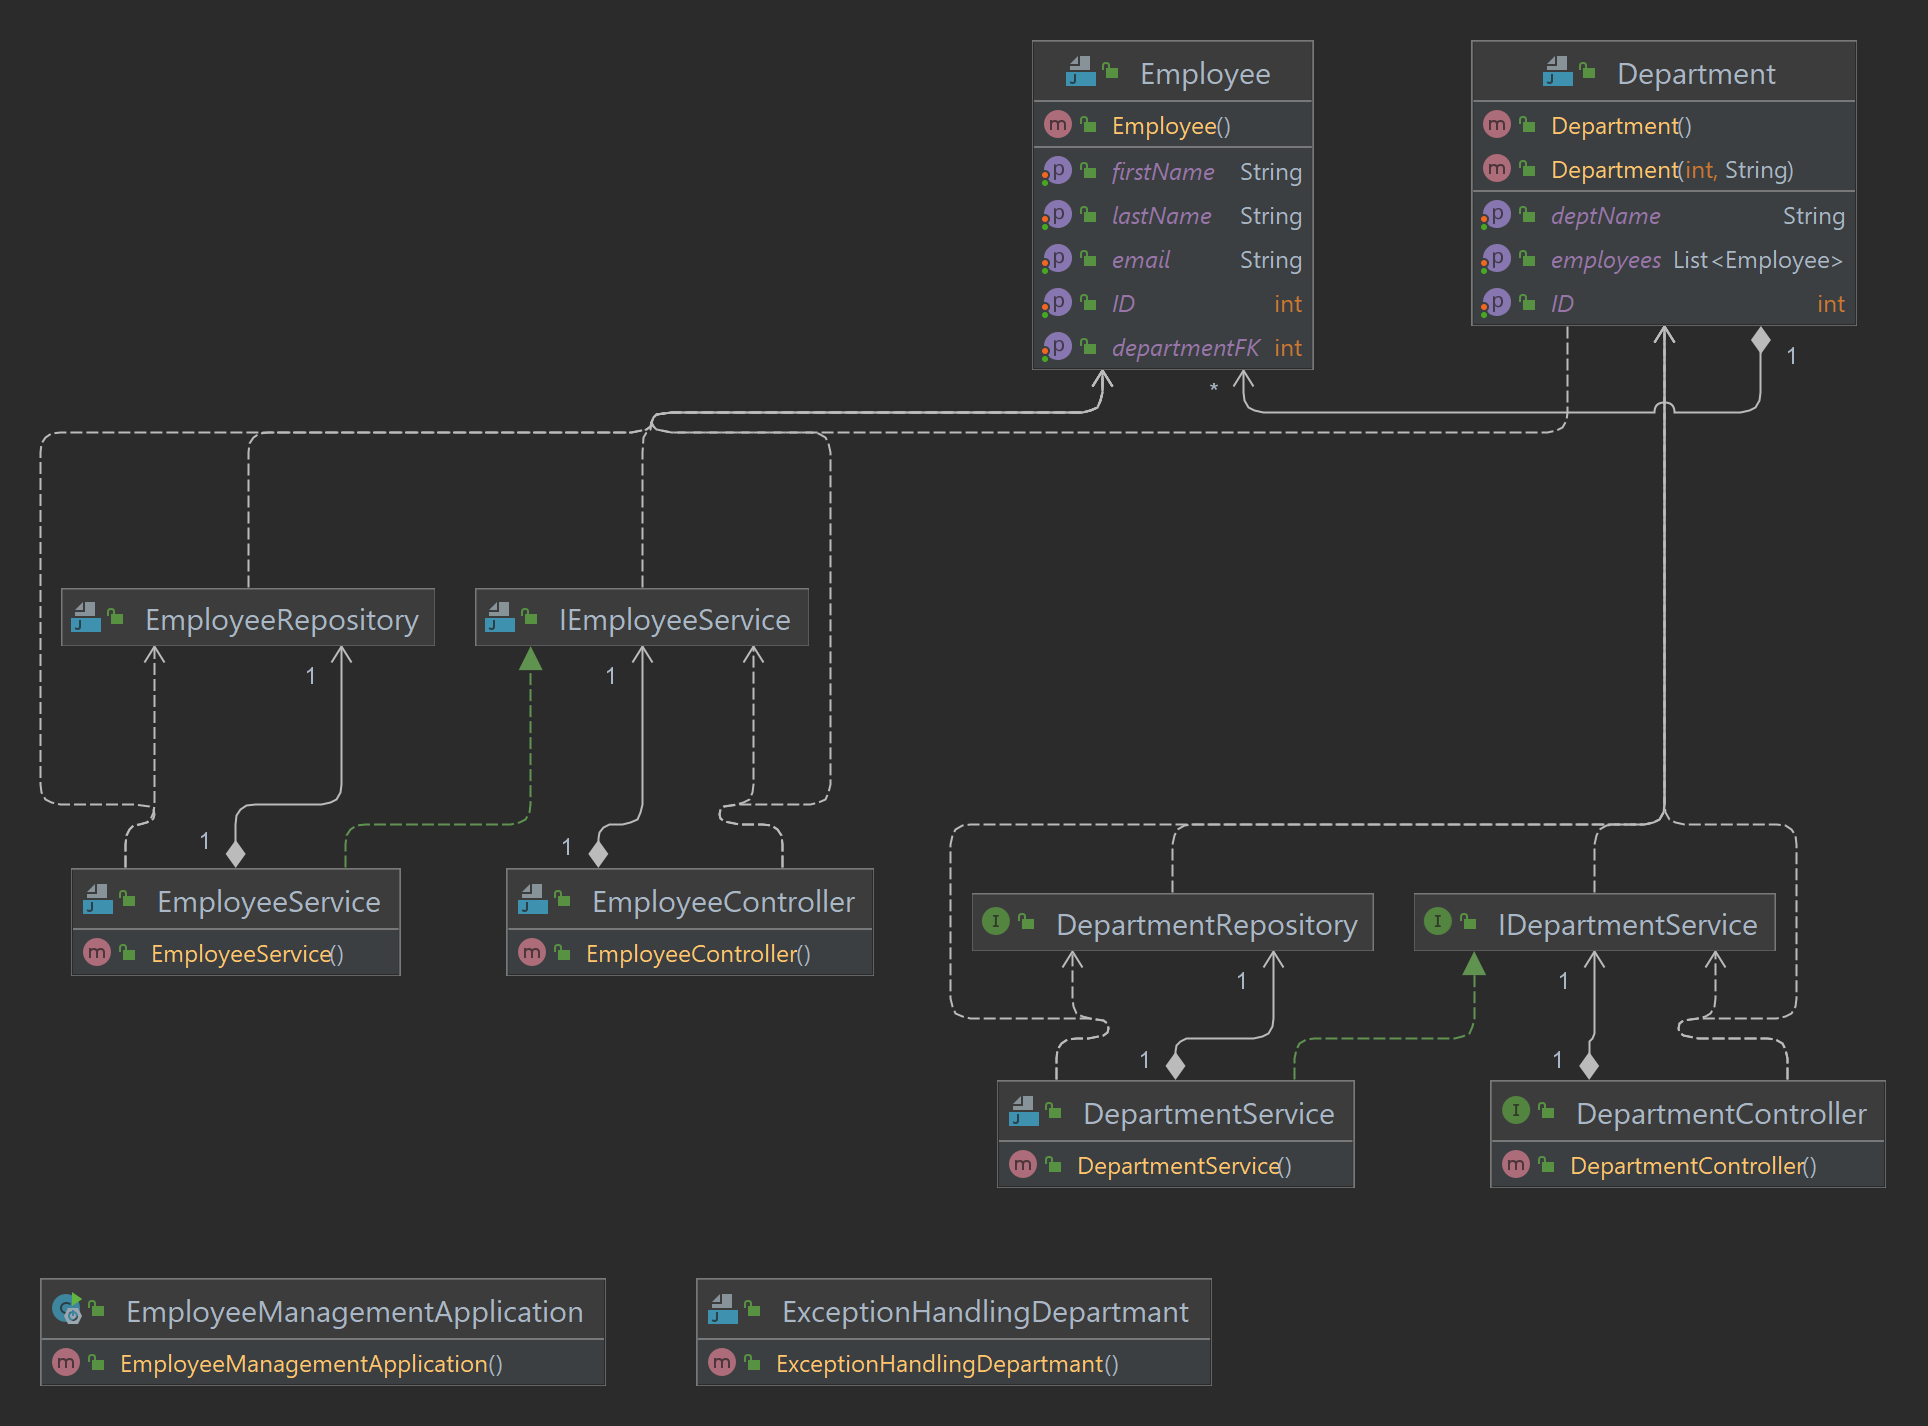This screenshot has height=1426, width=1928.
Task: Click the EmployeeController() constructor entry
Action: coord(697,954)
